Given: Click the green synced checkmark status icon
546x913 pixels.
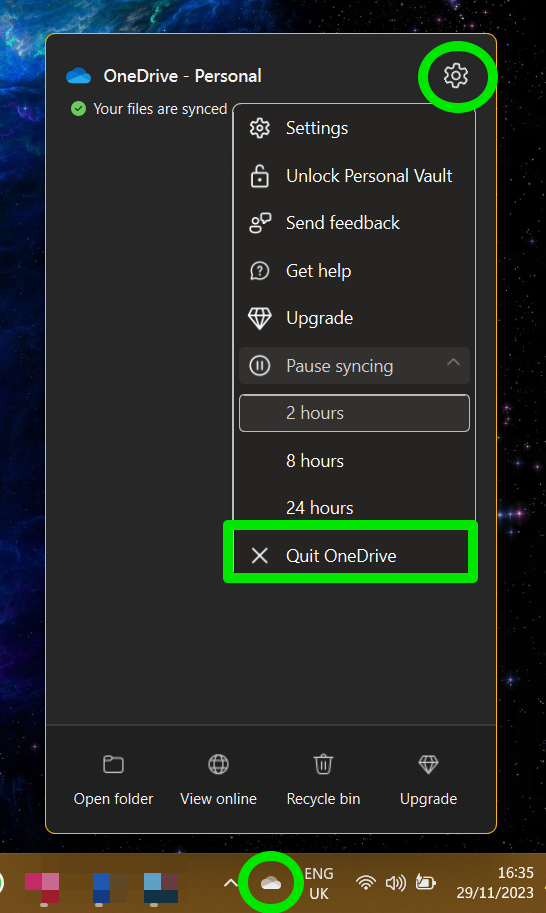Looking at the screenshot, I should point(78,109).
